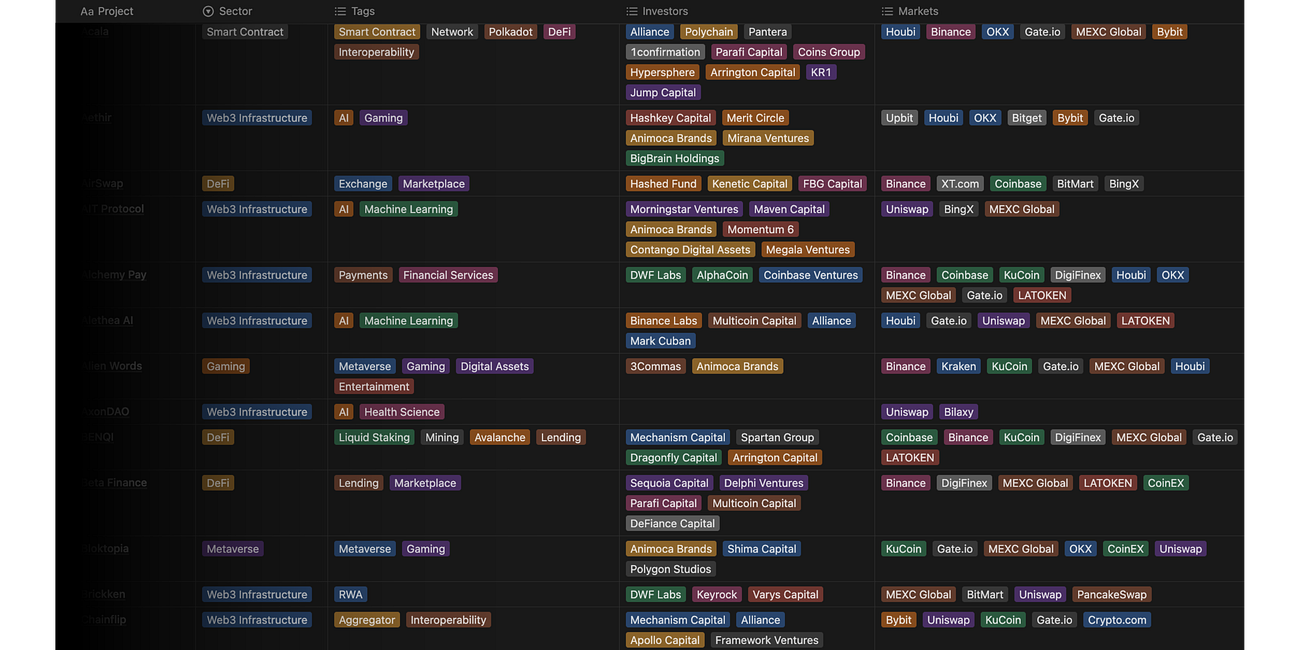Click the DeFiance Capital tag
The image size is (1300, 650).
pos(672,524)
